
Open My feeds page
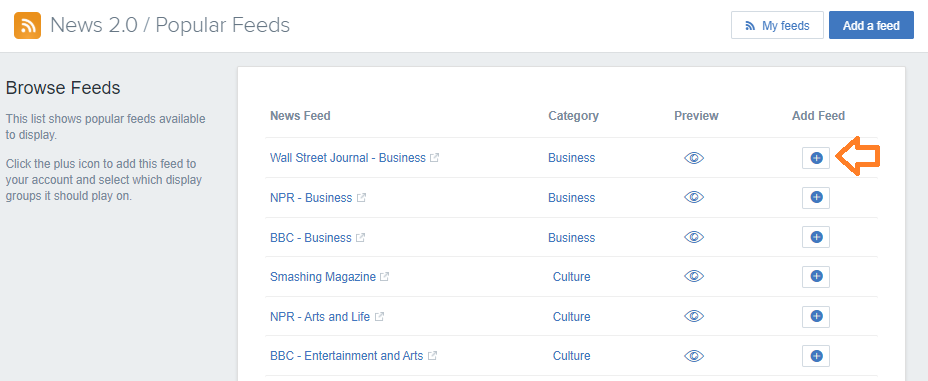777,25
